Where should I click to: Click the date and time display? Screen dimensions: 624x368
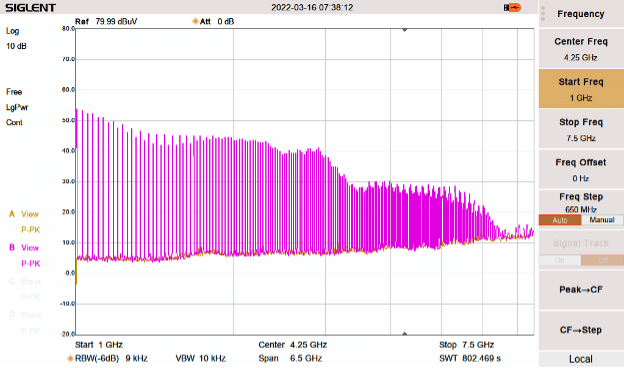point(312,8)
